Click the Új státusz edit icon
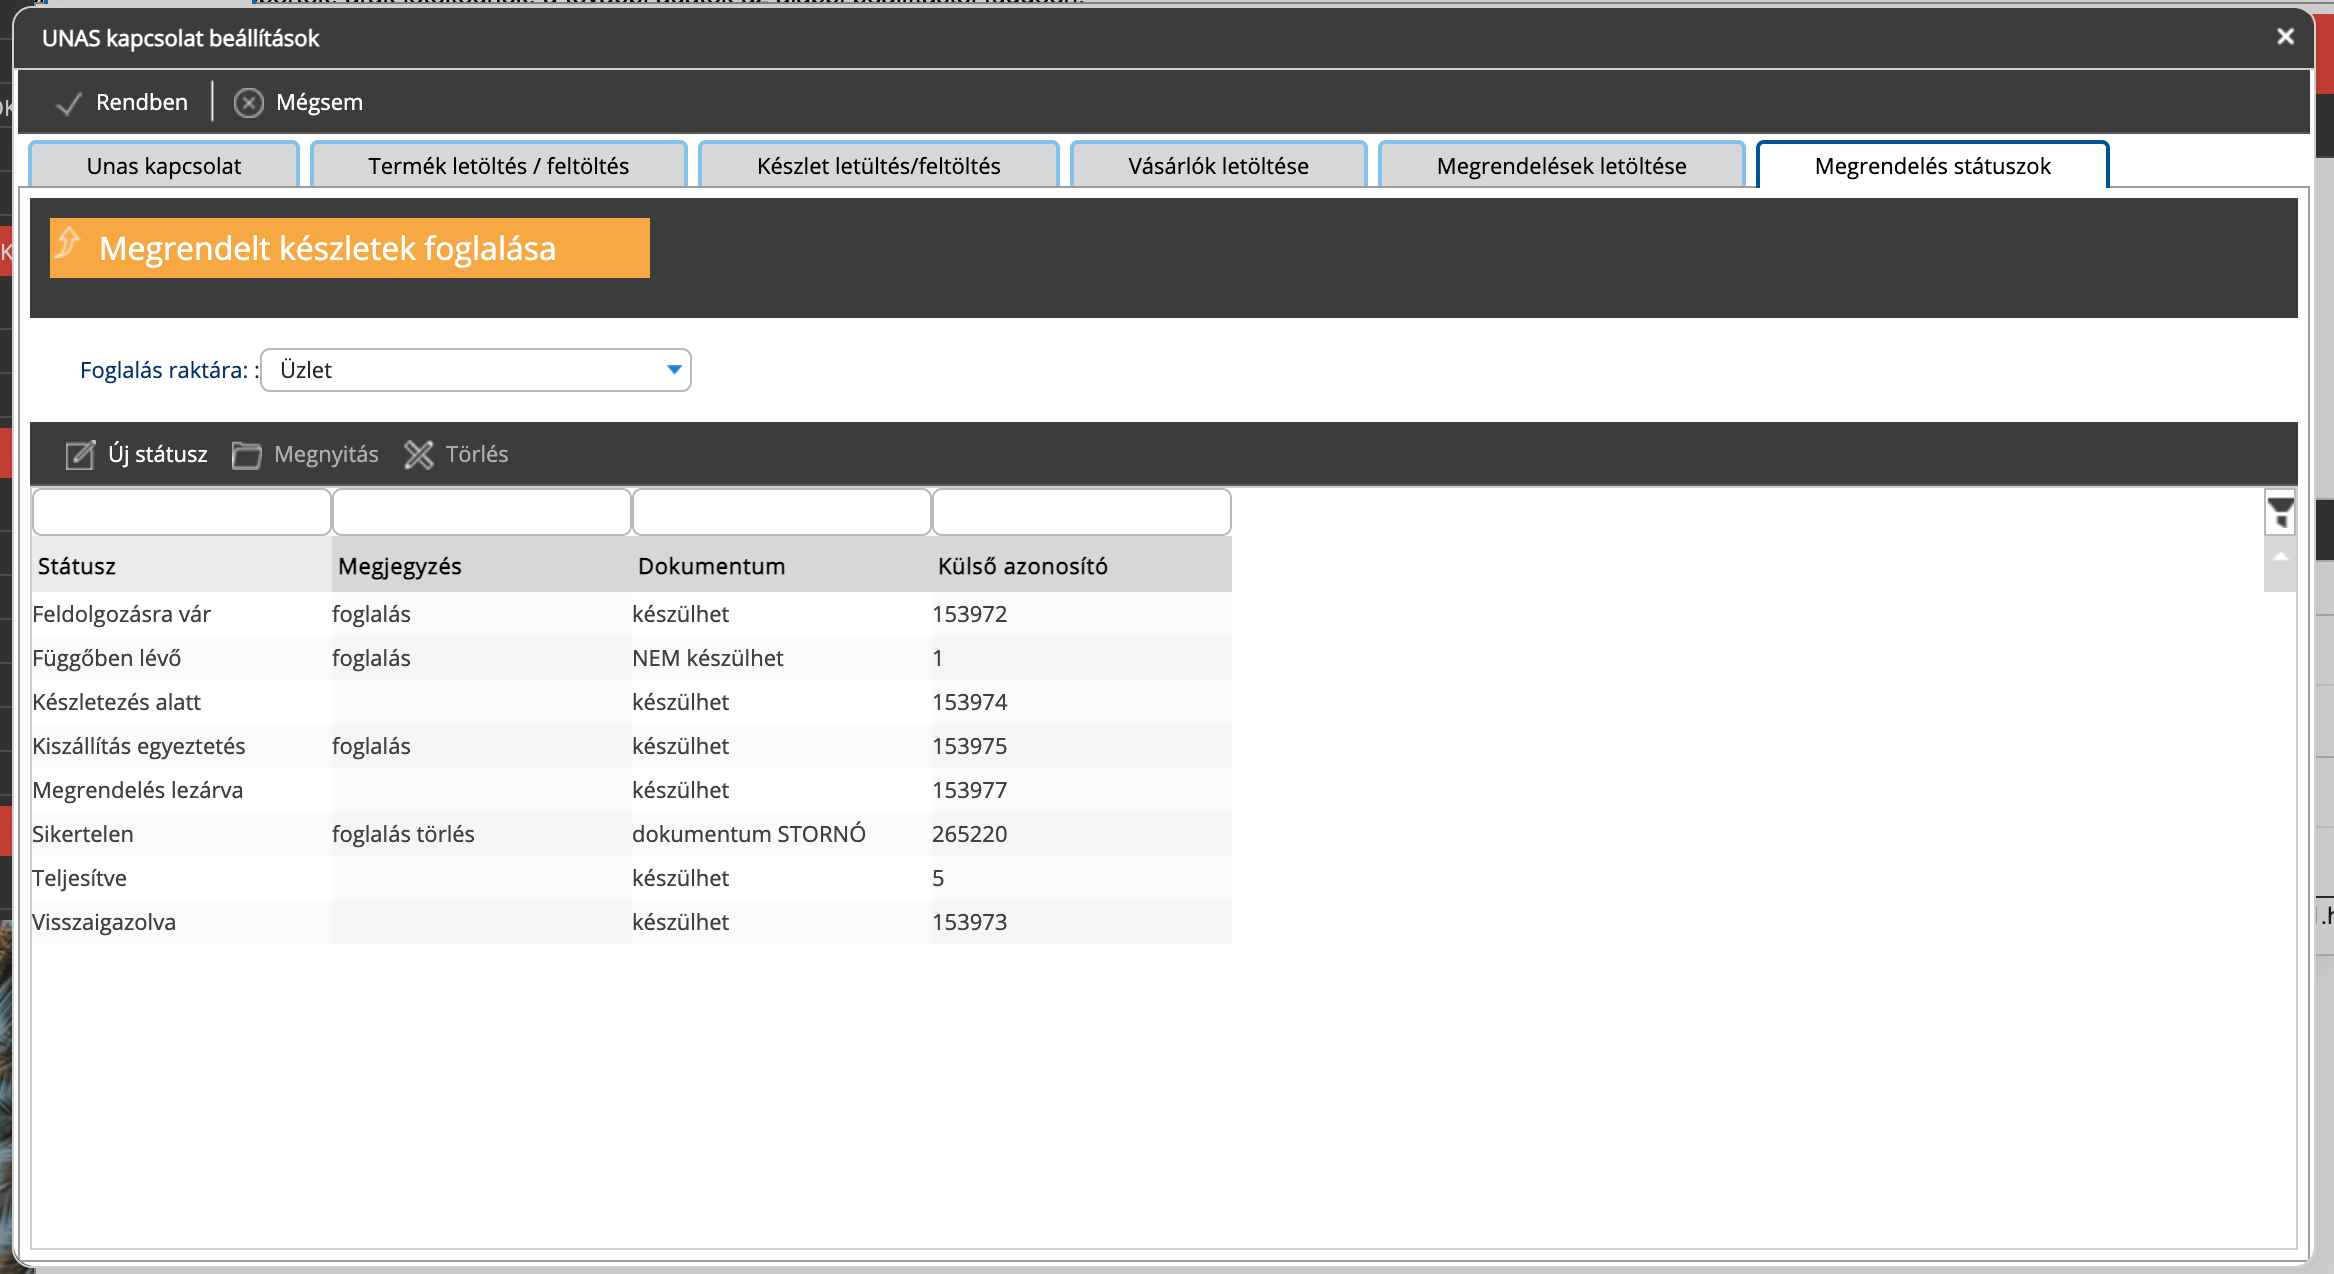This screenshot has height=1274, width=2334. [x=80, y=455]
